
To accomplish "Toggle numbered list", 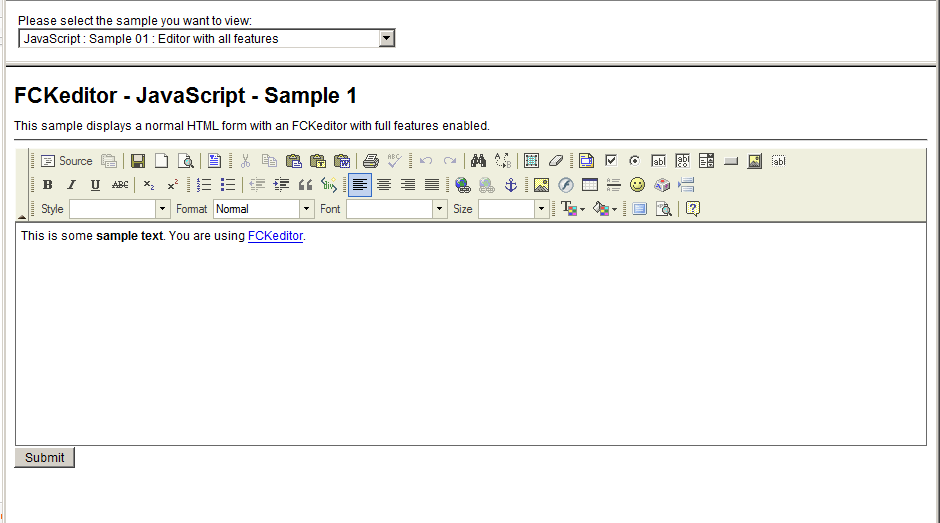I will point(204,185).
